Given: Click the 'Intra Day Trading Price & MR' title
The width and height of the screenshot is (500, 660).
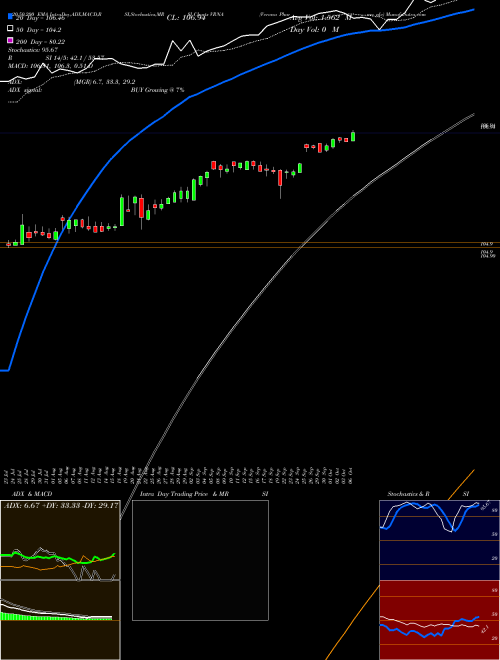Looking at the screenshot, I should tap(184, 494).
